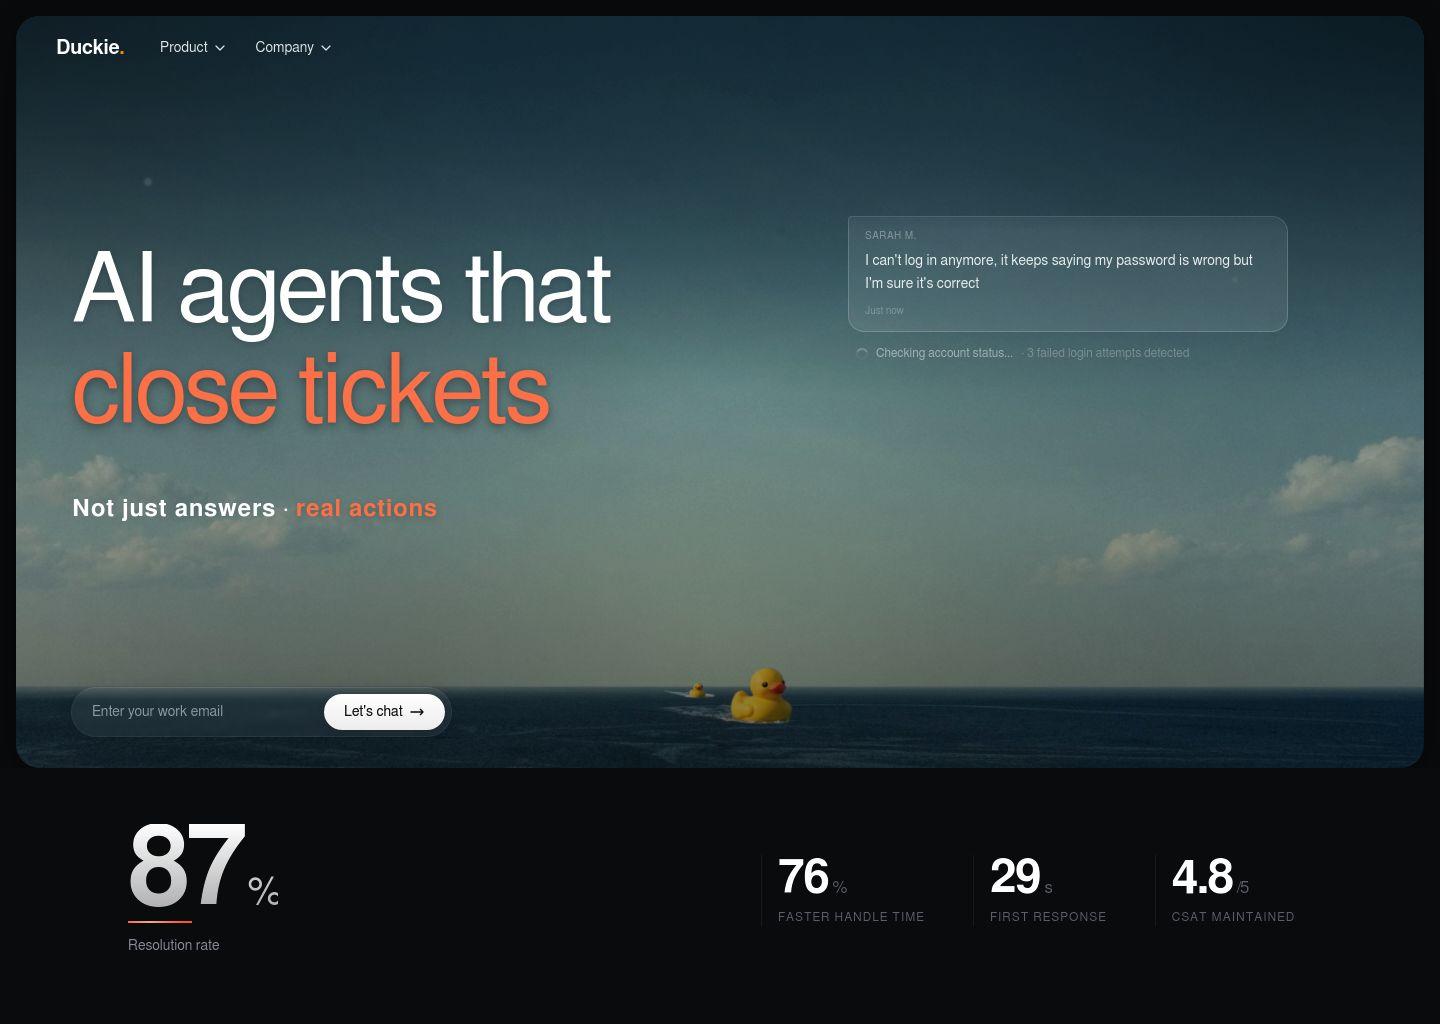Screen dimensions: 1440x1024
Task: Click the 'close tickets' orange headline
Action: coord(311,389)
